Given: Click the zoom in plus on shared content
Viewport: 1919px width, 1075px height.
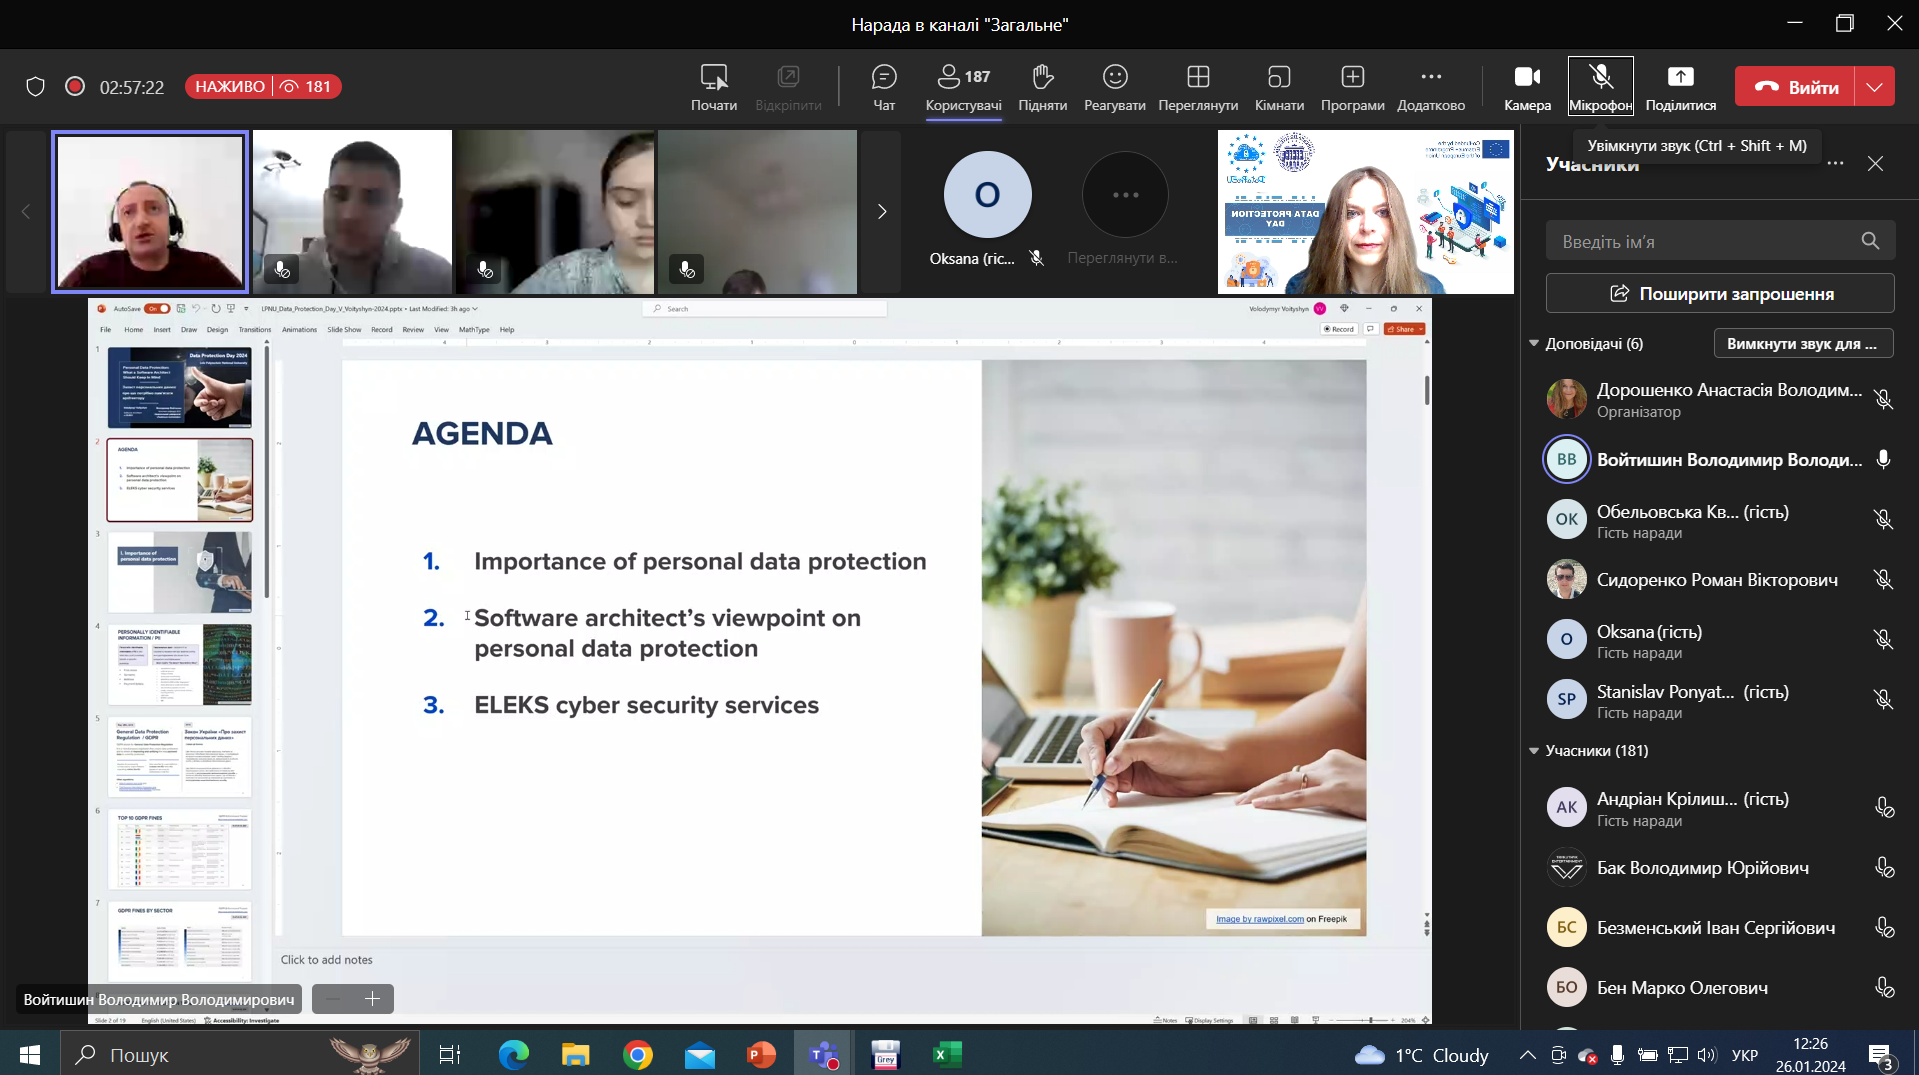Looking at the screenshot, I should click(373, 999).
